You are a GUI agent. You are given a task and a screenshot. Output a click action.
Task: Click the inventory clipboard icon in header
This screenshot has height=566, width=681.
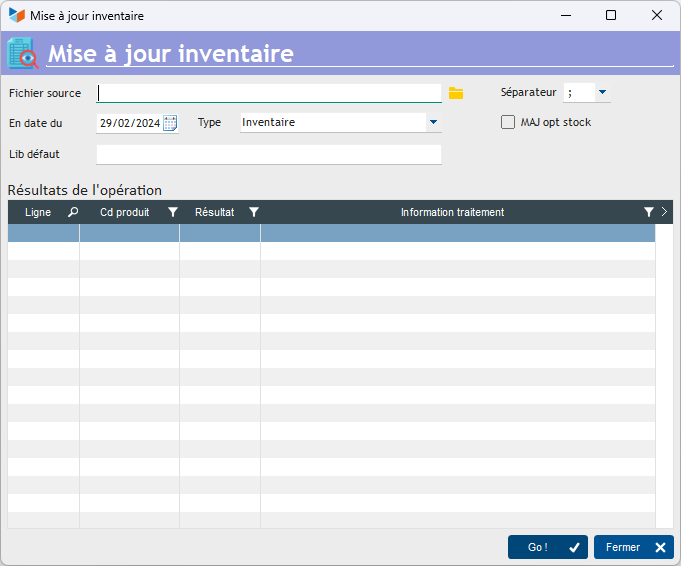[22, 53]
